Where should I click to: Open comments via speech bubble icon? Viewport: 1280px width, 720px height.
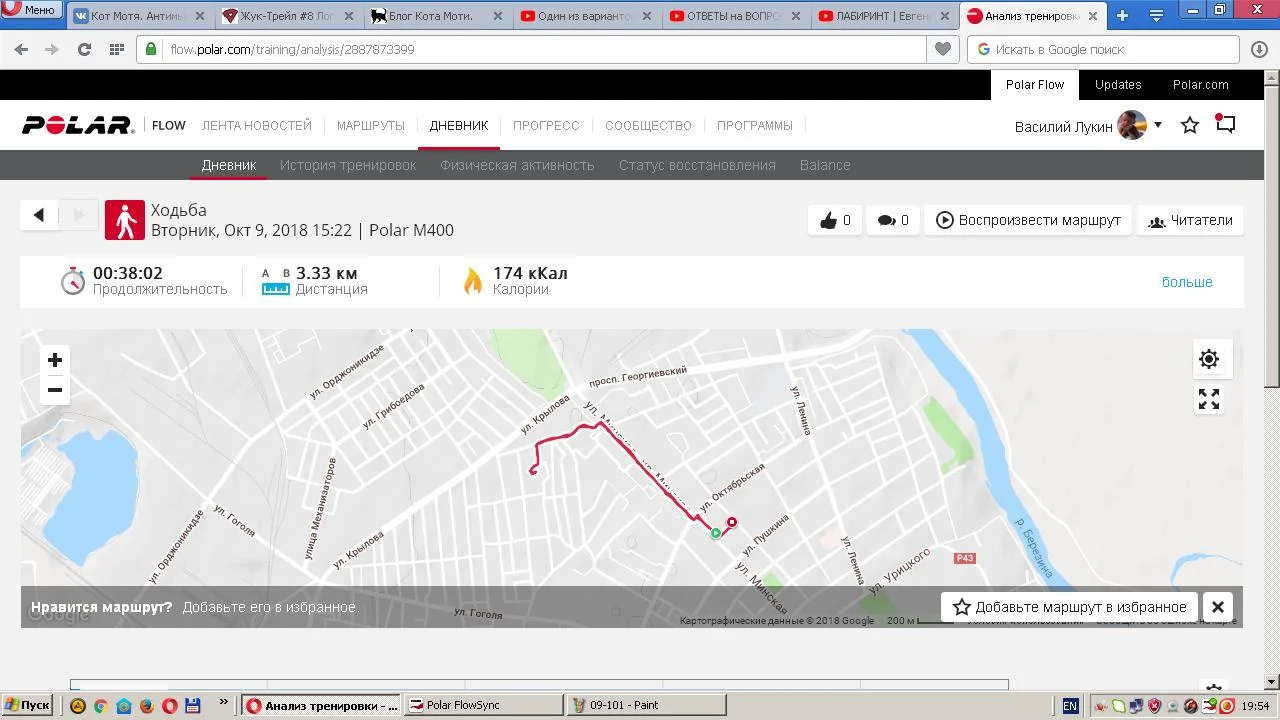click(893, 220)
